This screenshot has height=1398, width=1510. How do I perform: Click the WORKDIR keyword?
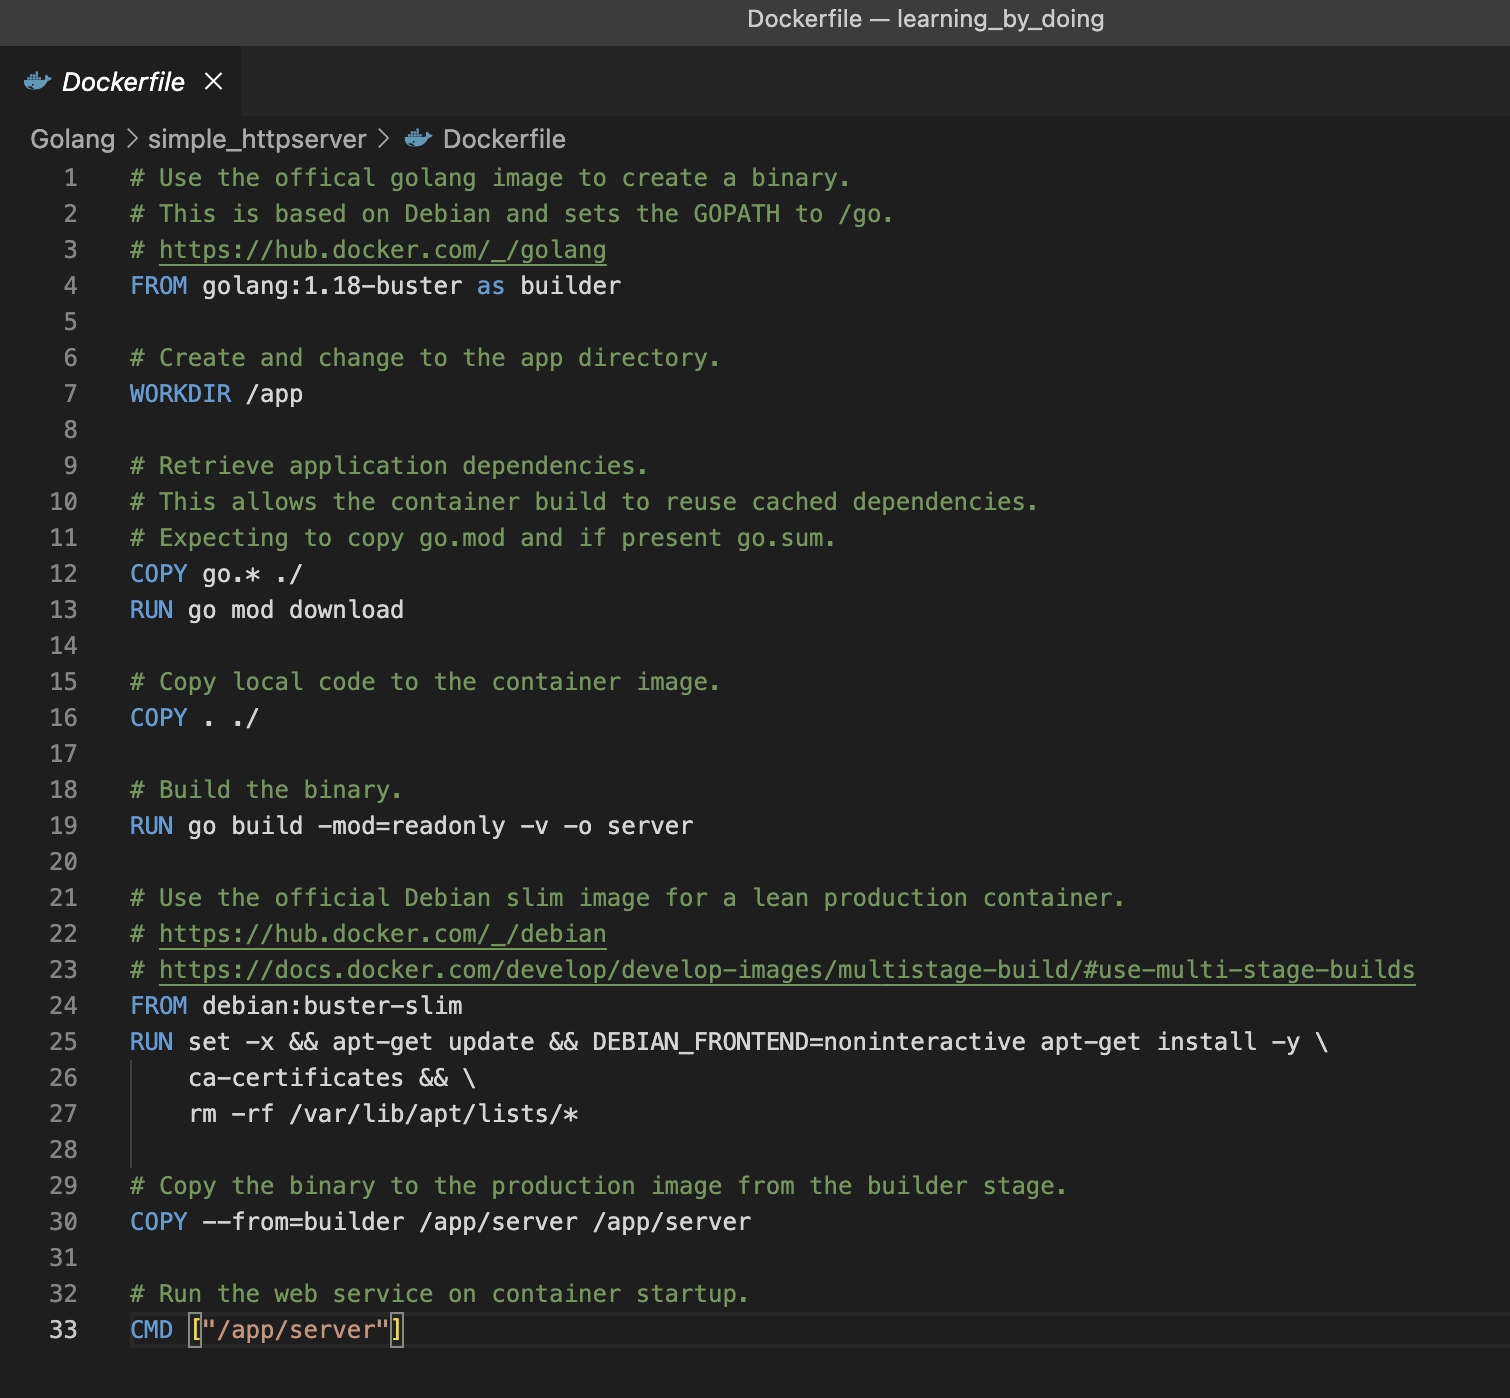click(x=180, y=394)
